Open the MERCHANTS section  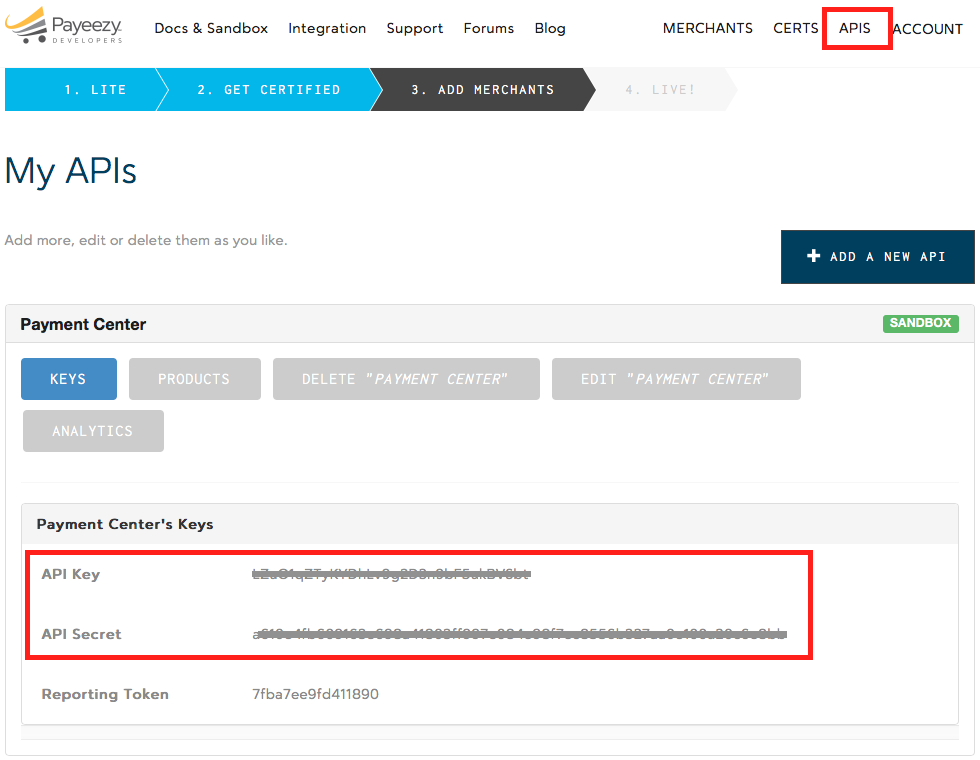[x=708, y=28]
